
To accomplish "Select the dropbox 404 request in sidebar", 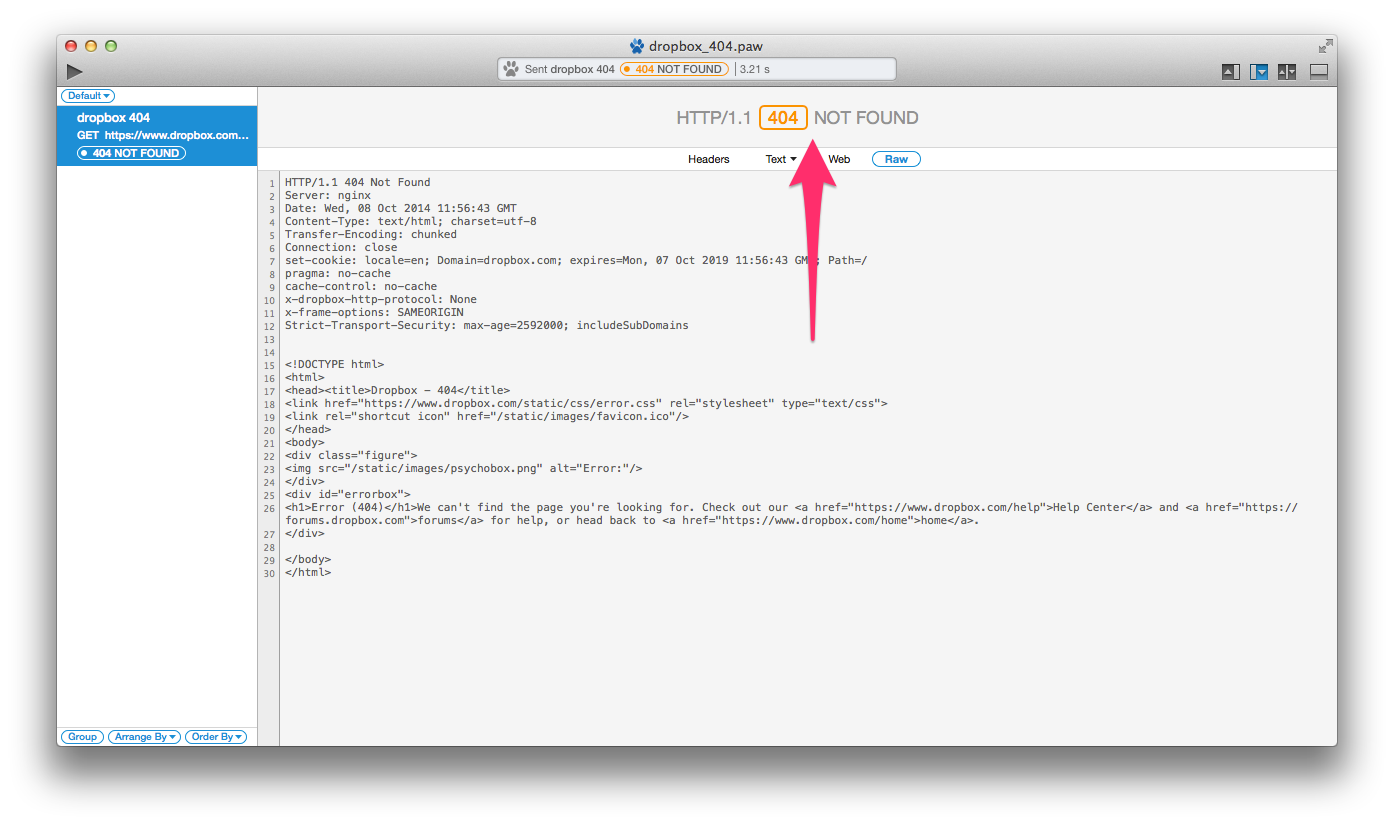I will tap(157, 136).
